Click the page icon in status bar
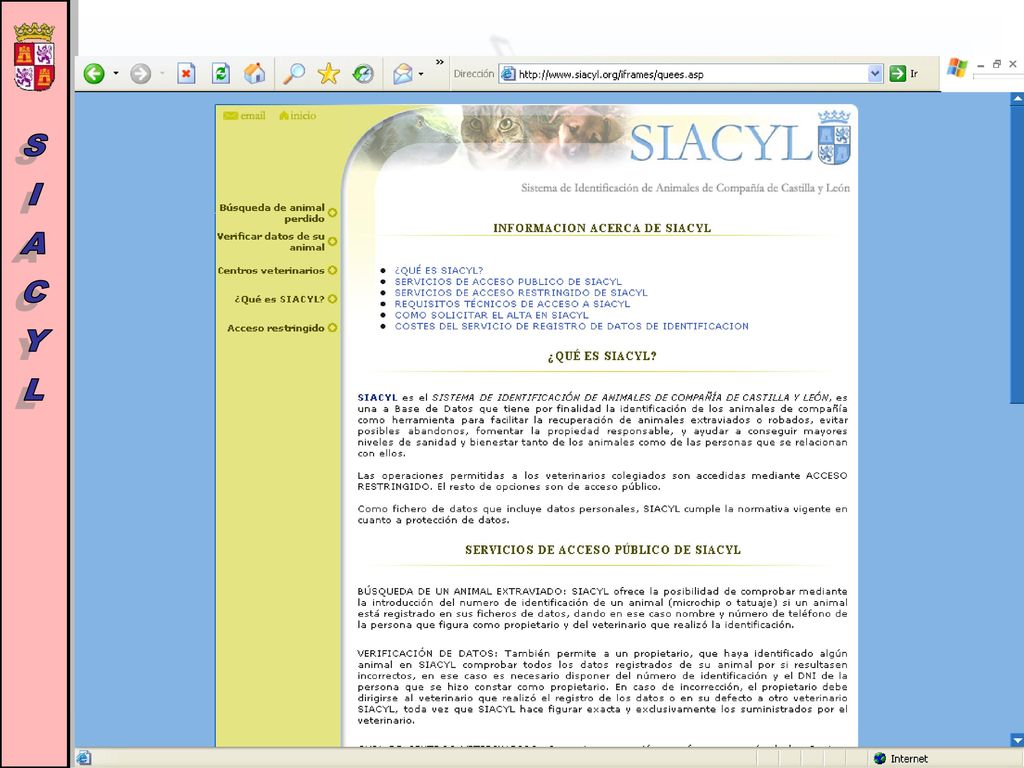This screenshot has width=1024, height=768. (x=84, y=758)
